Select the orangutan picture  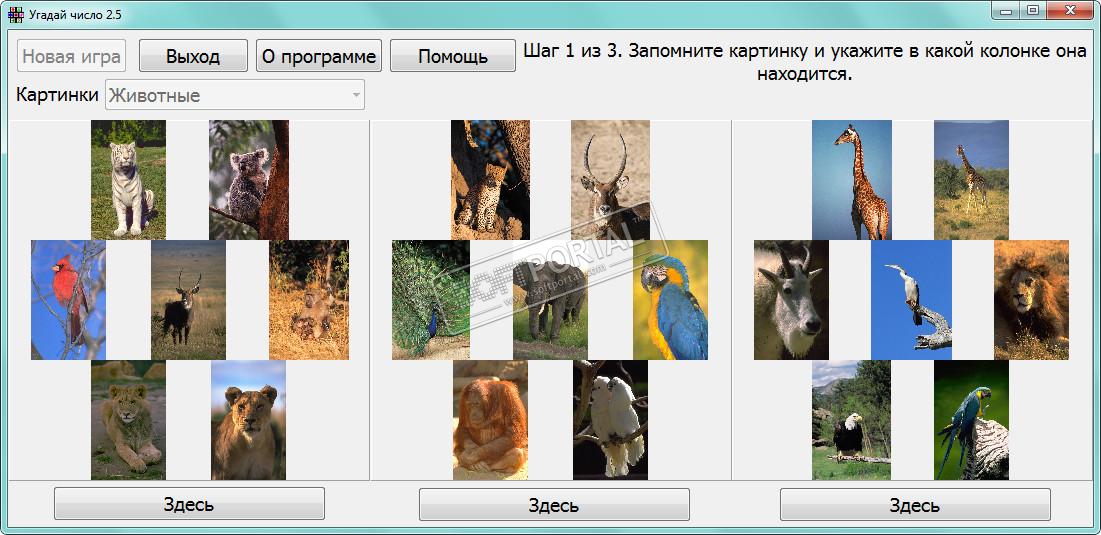(490, 420)
